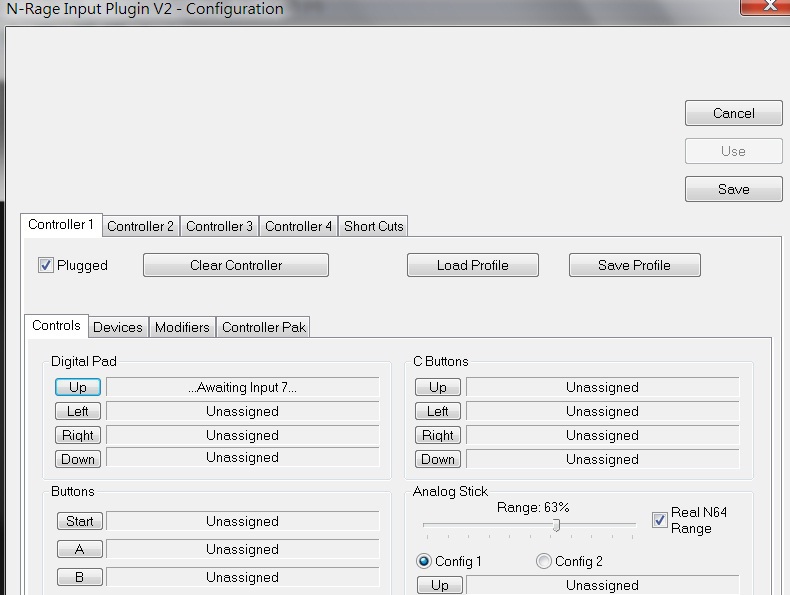This screenshot has height=595, width=790.
Task: Assign C Buttons Left mapping
Action: pyautogui.click(x=438, y=411)
